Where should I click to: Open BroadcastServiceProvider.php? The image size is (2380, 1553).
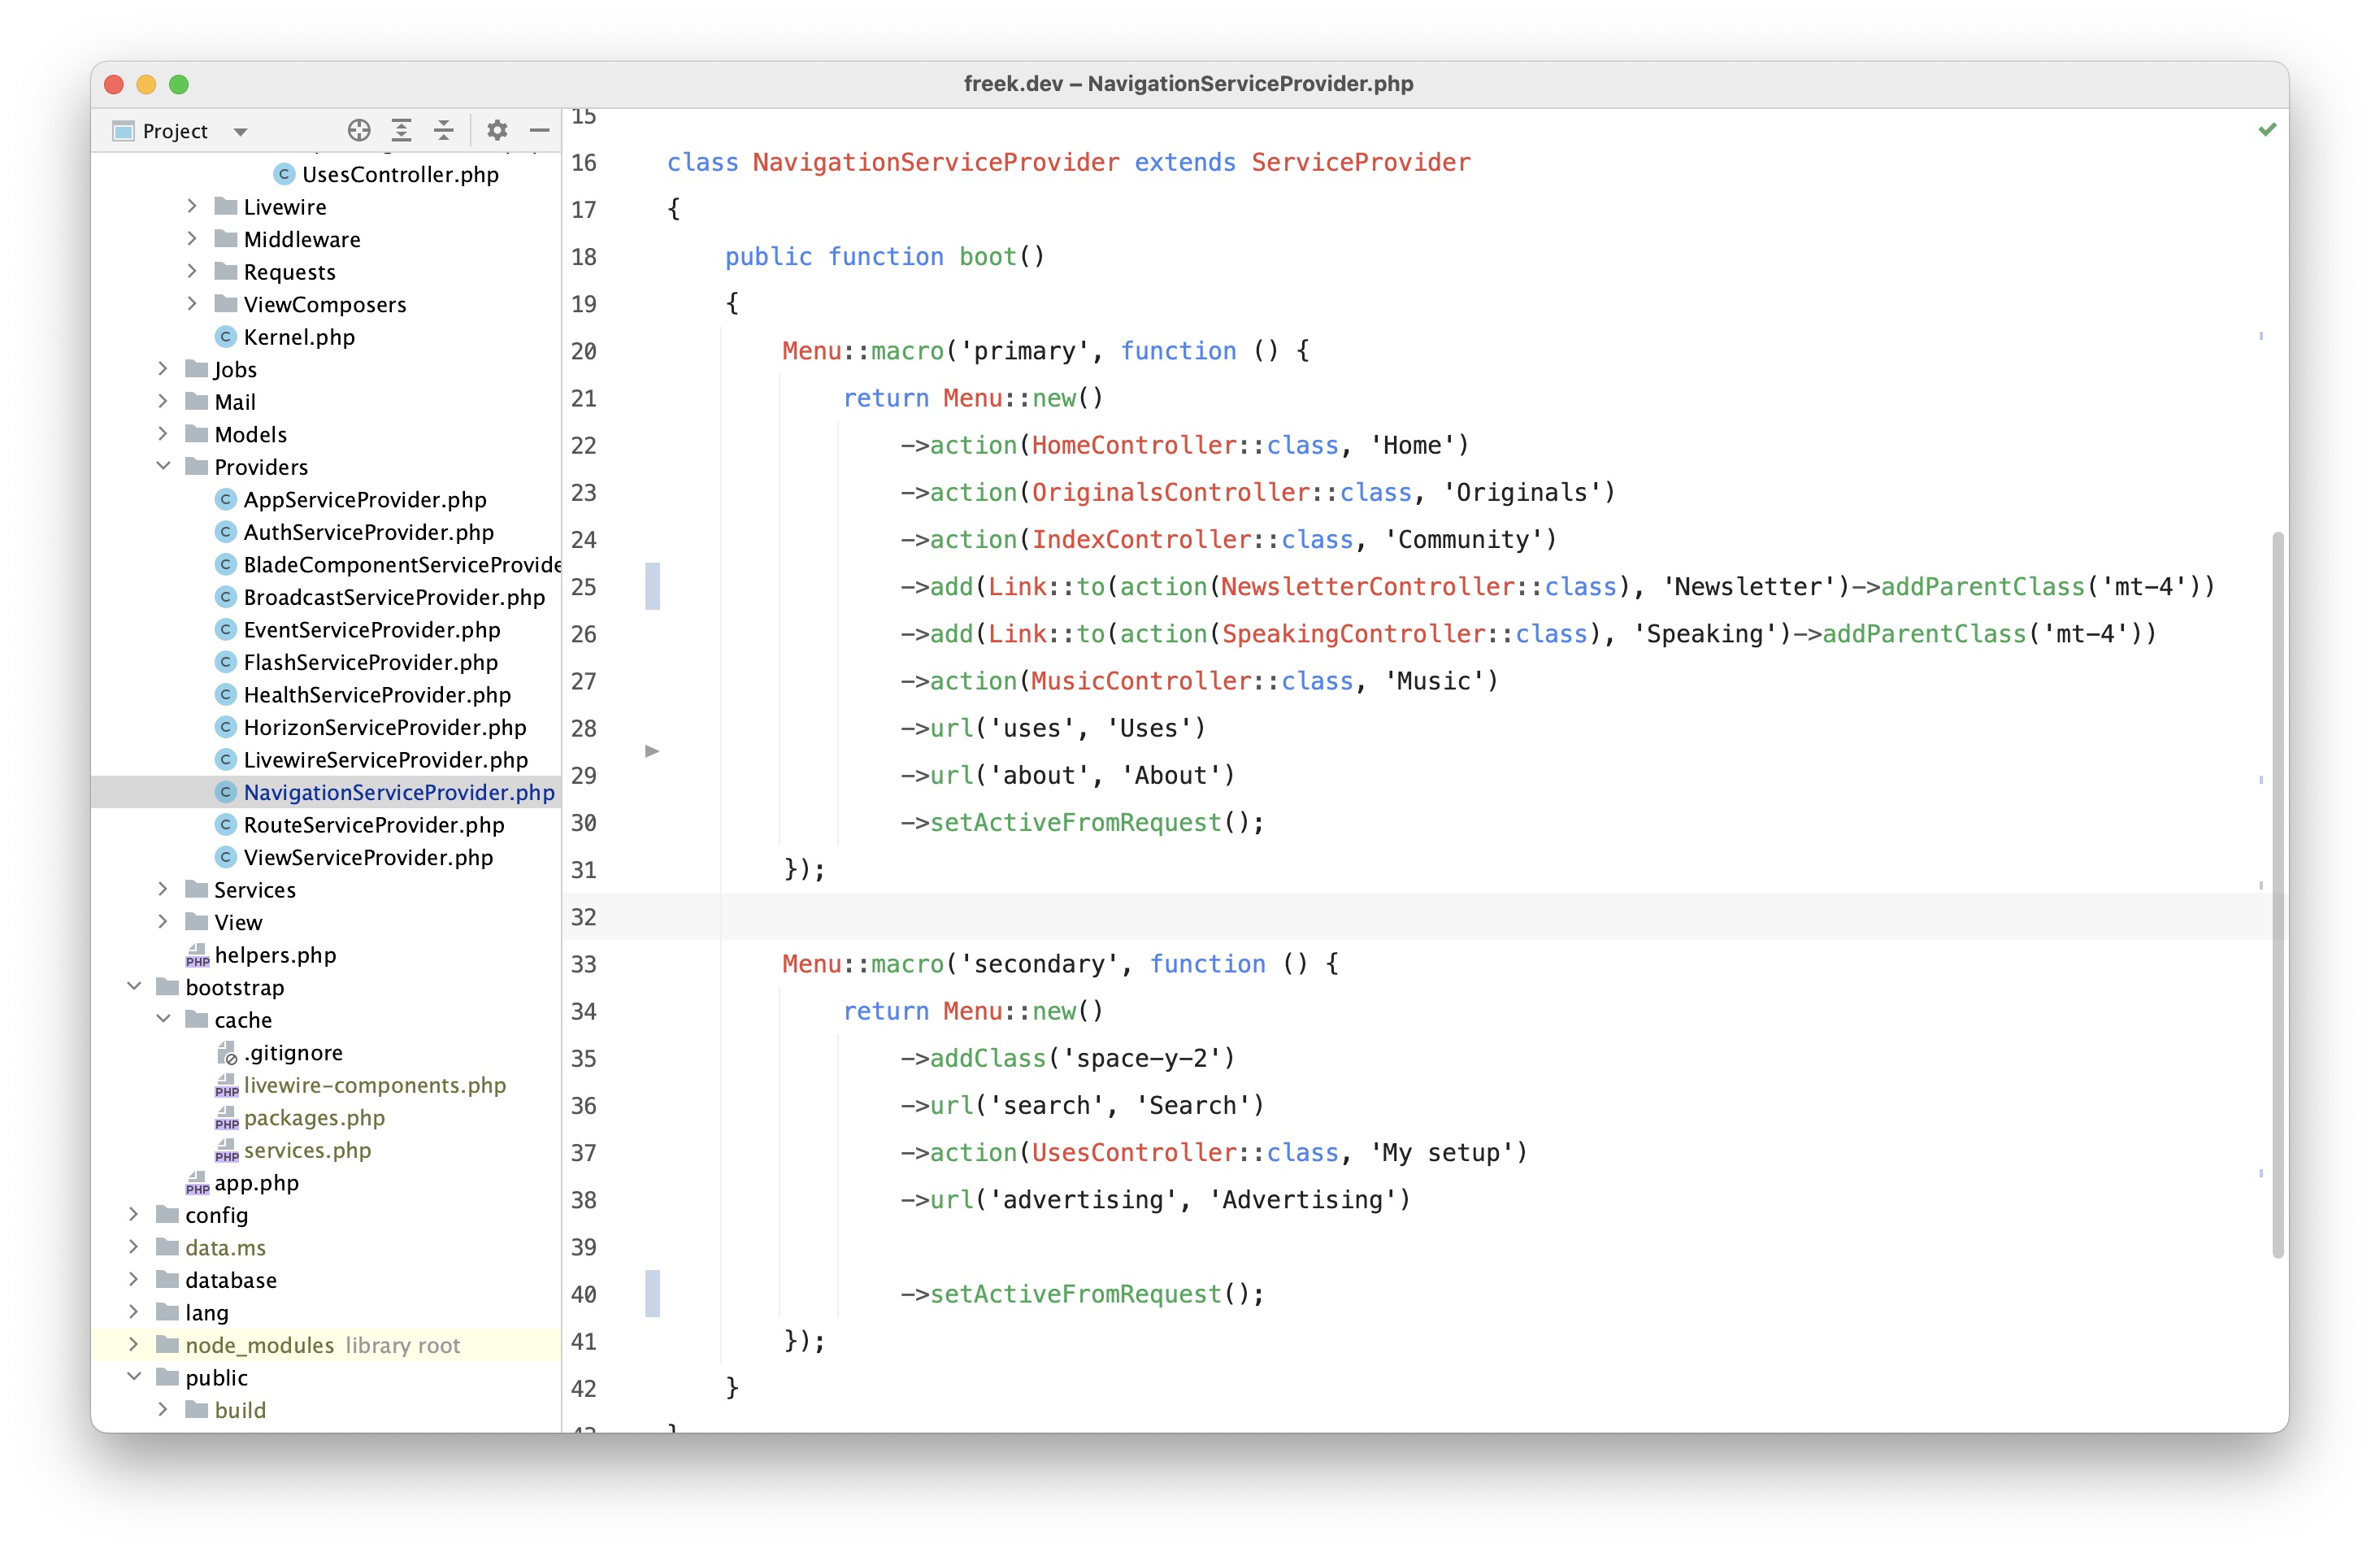394,597
